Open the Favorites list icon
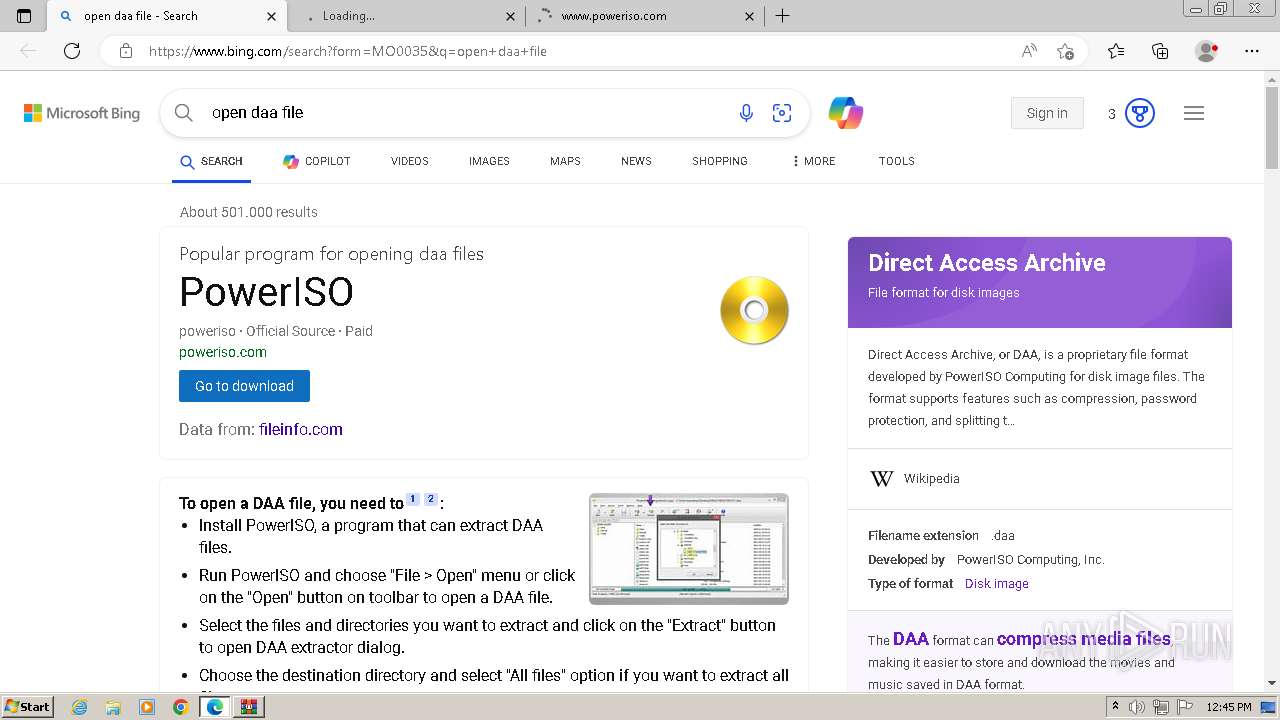The image size is (1280, 720). [x=1116, y=51]
